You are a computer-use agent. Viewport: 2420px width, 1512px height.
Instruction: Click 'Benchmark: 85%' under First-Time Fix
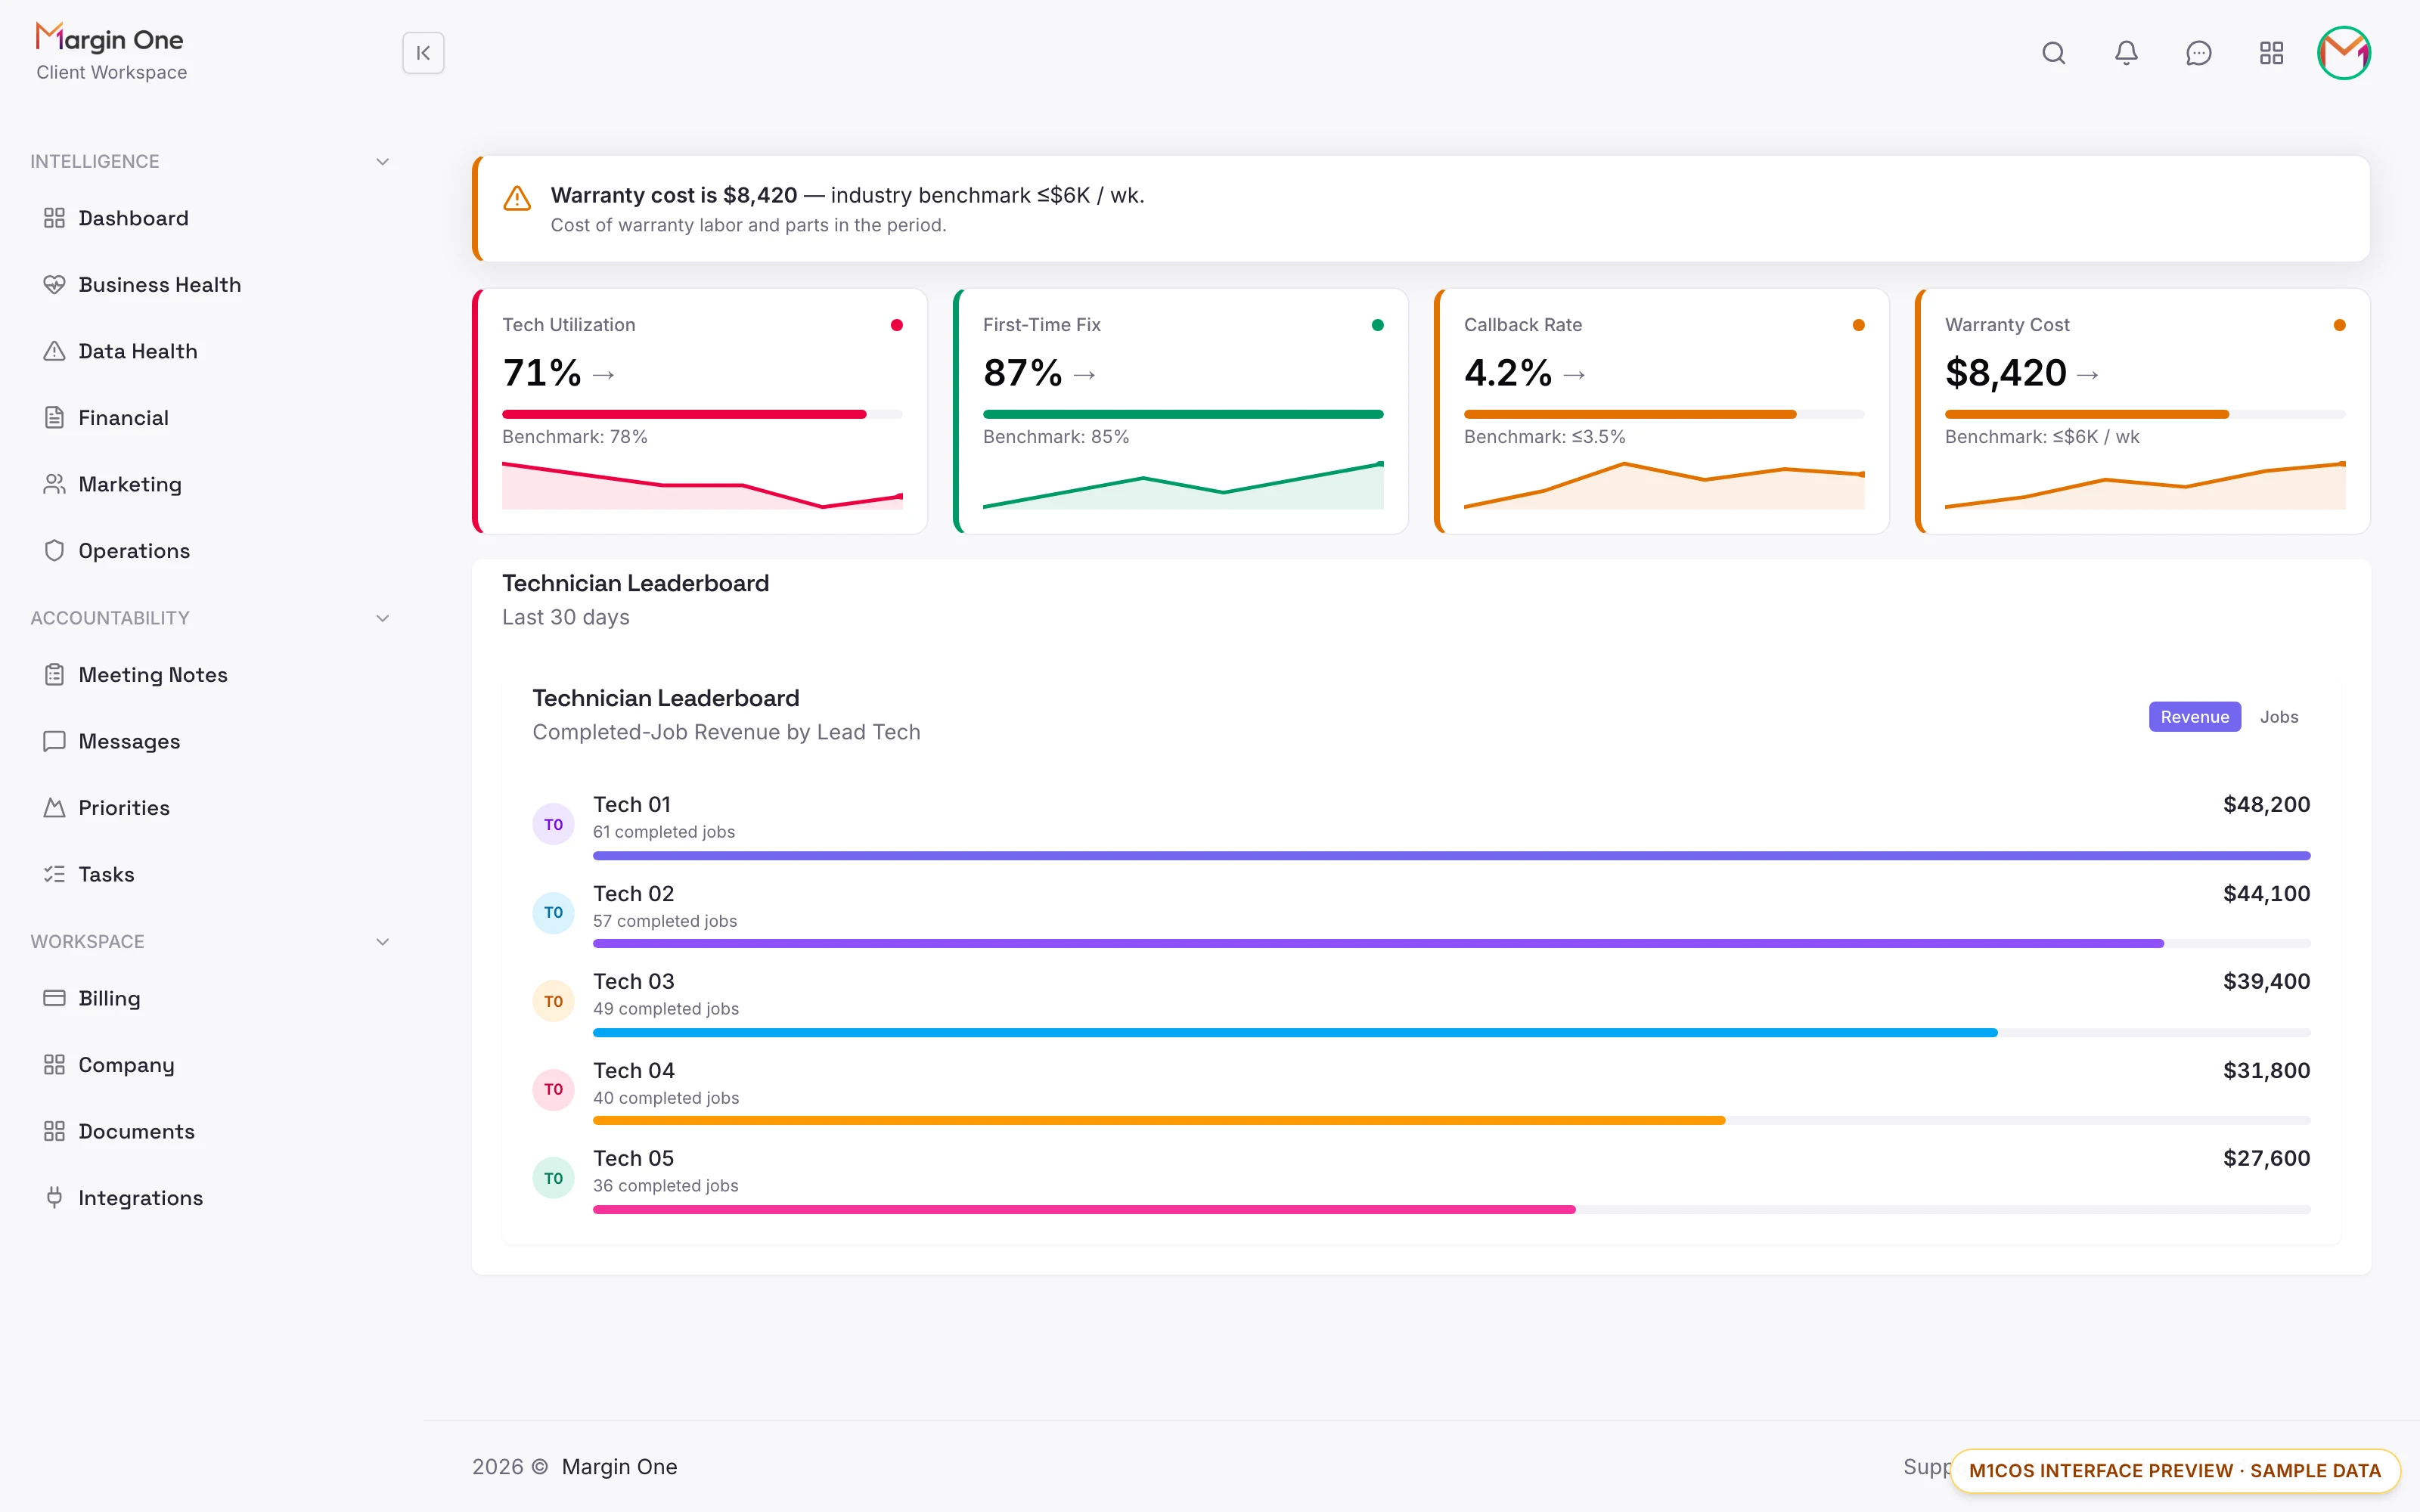coord(1056,437)
